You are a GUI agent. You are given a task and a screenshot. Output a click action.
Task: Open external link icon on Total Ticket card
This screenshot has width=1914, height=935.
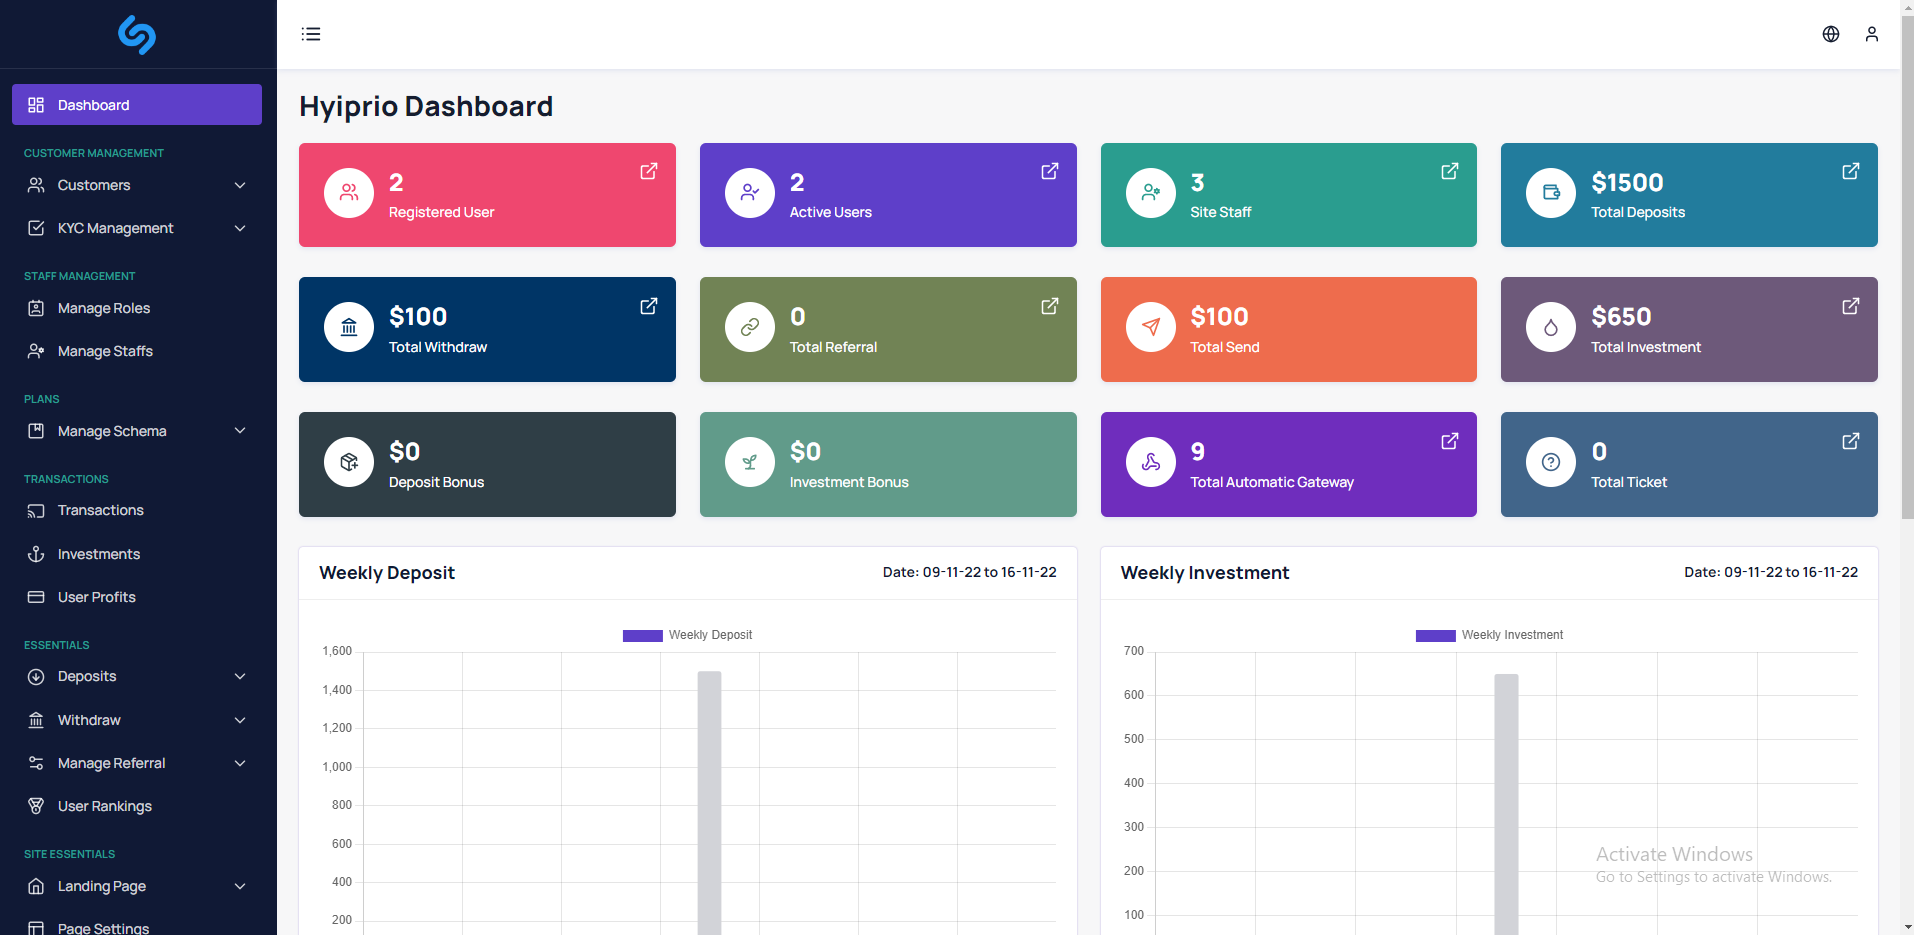1851,441
